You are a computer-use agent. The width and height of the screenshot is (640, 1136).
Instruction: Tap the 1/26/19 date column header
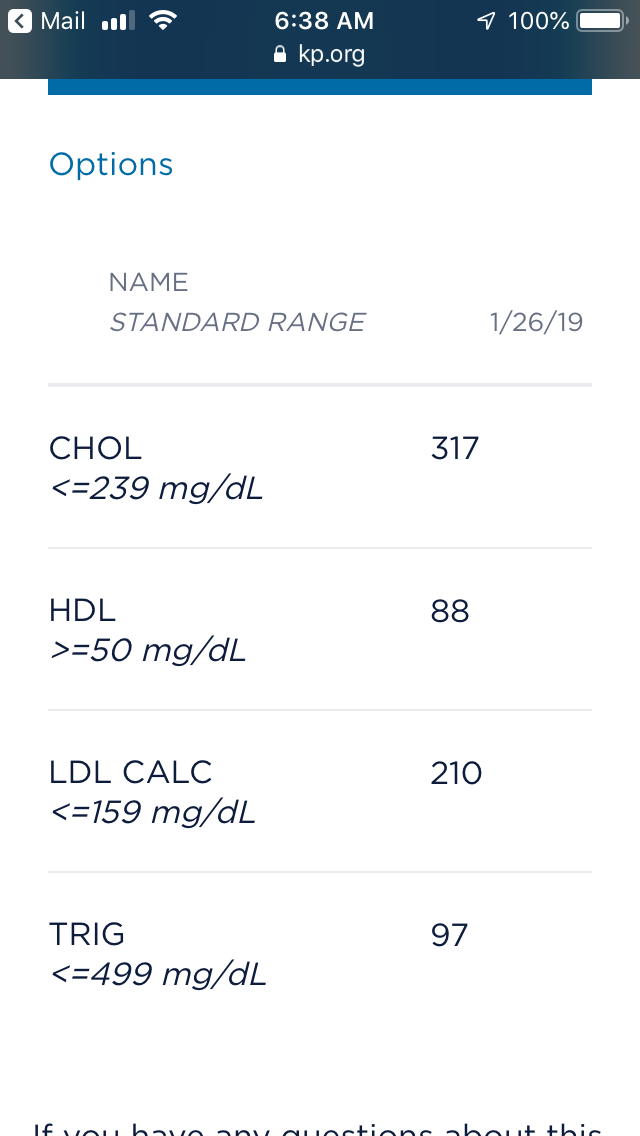click(x=536, y=323)
